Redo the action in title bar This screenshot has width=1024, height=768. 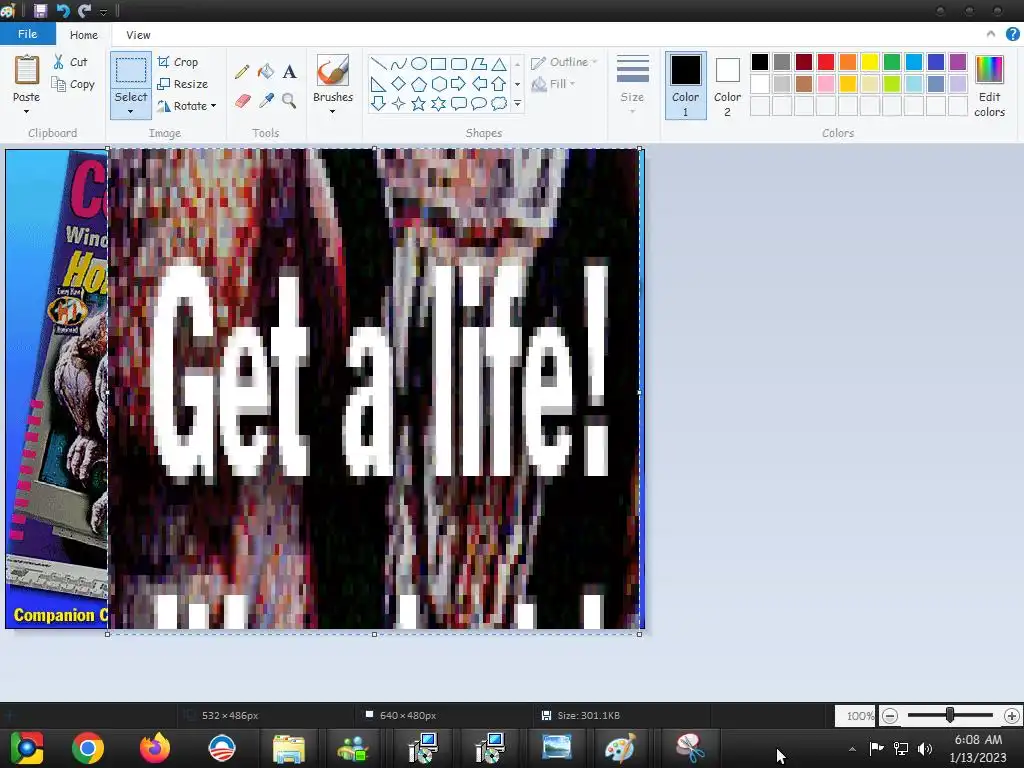(84, 10)
